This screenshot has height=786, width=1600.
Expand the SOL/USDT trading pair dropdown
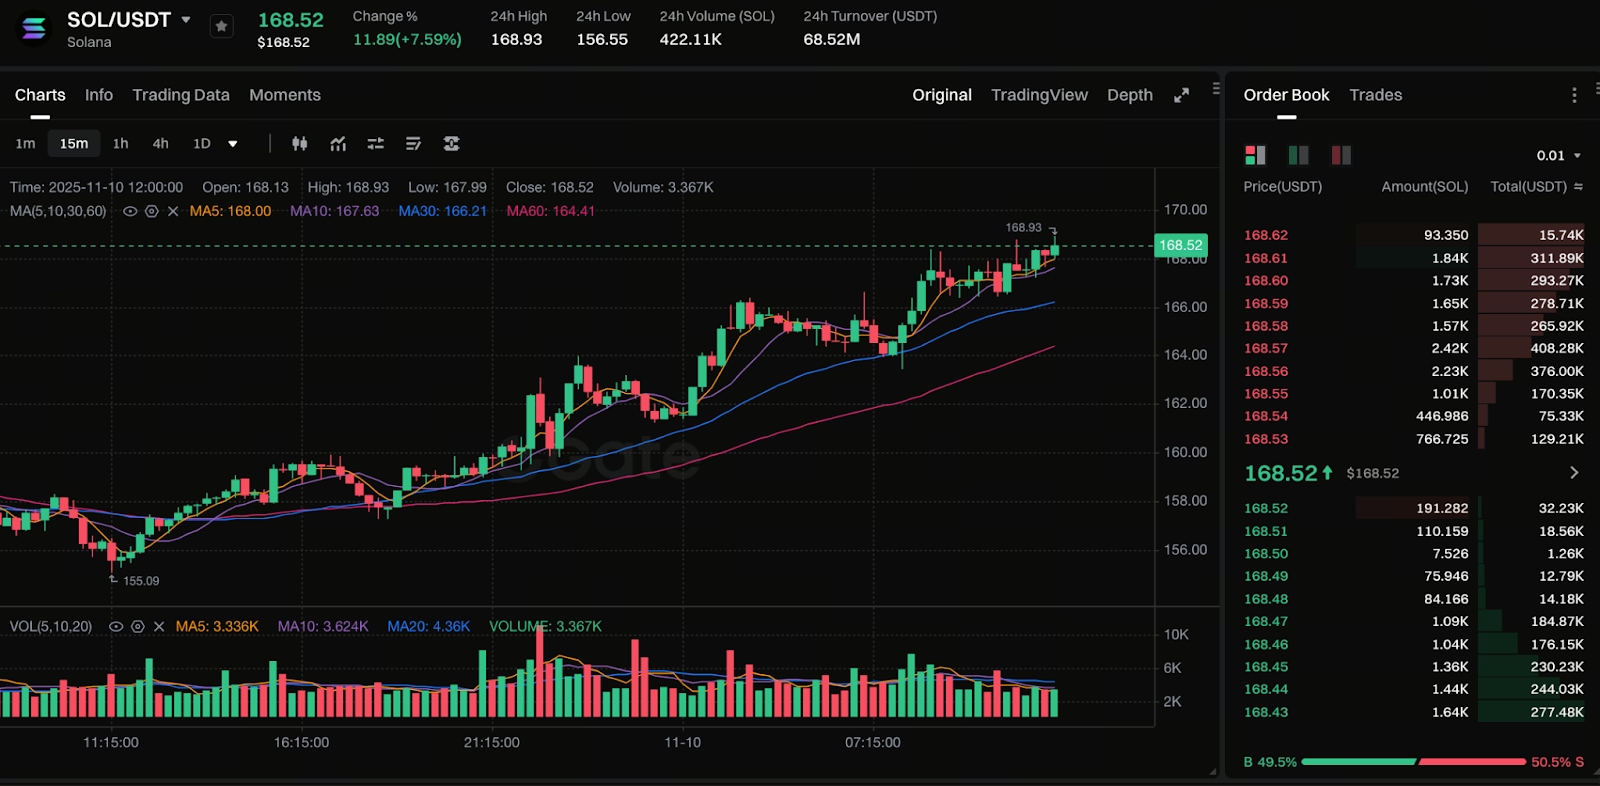[x=186, y=20]
